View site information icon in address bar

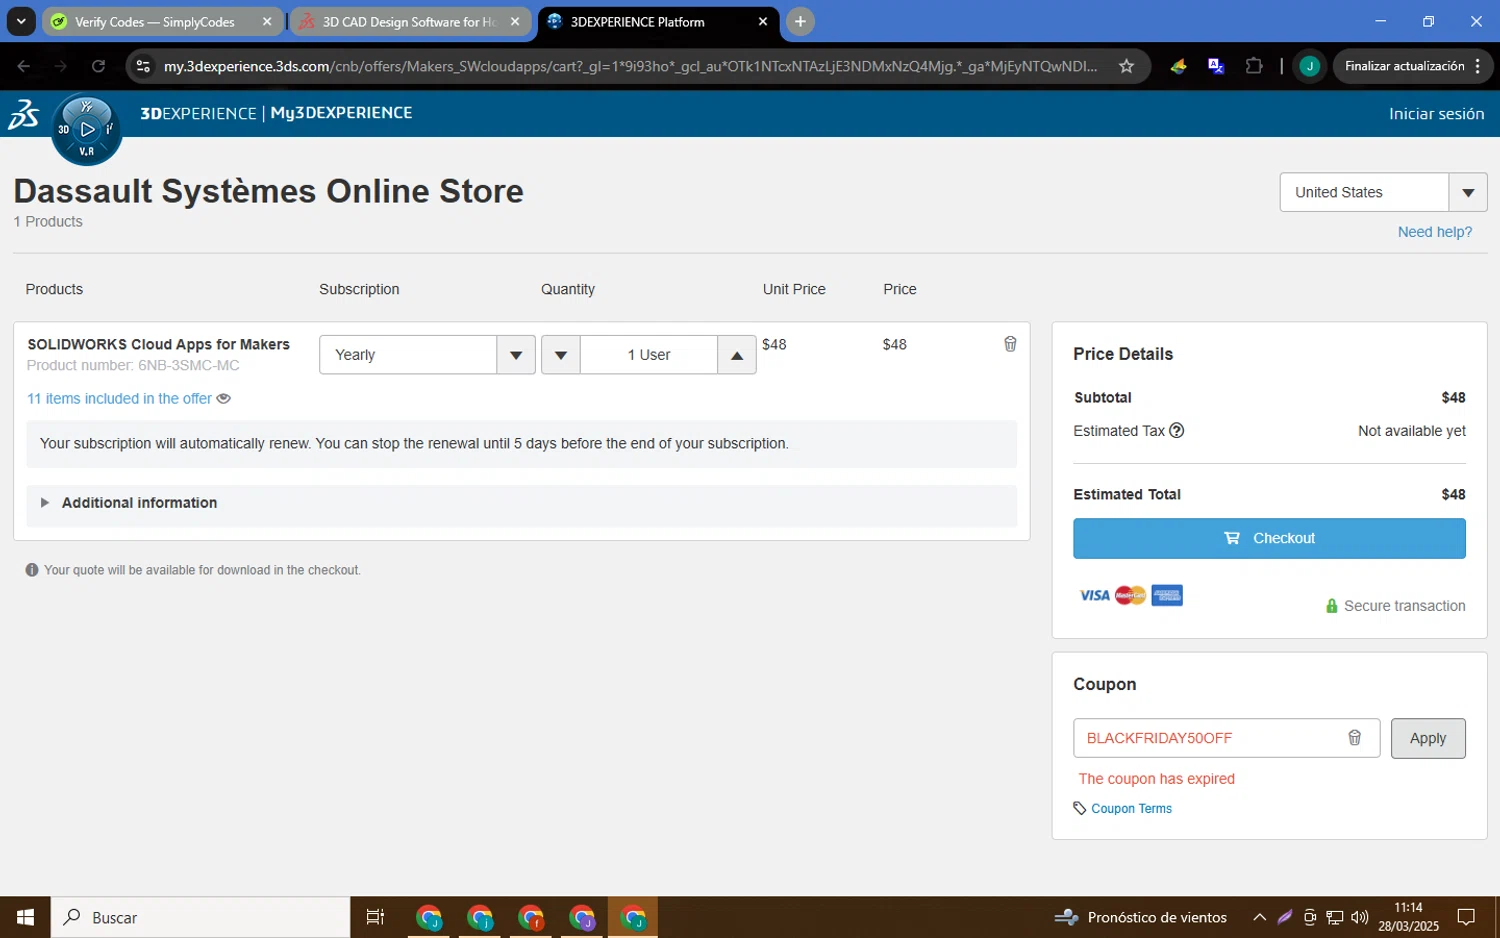[143, 66]
